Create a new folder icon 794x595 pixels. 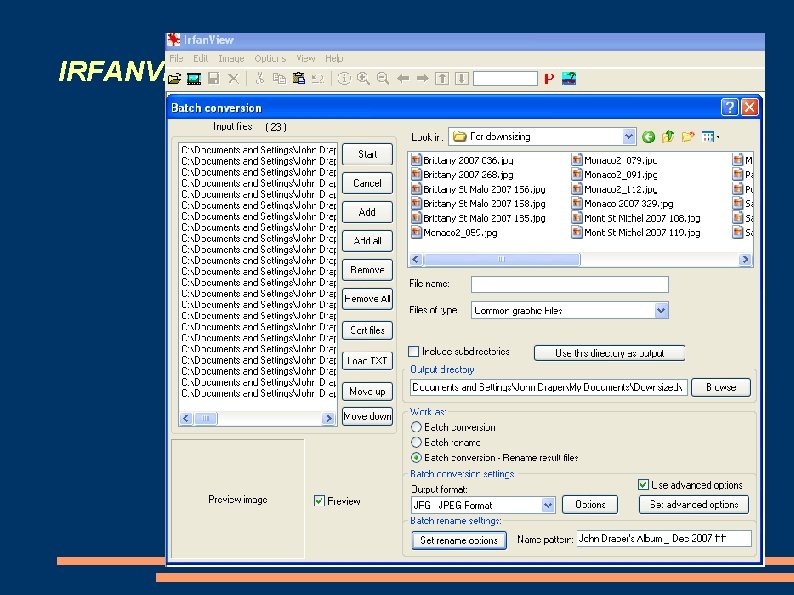pos(688,137)
